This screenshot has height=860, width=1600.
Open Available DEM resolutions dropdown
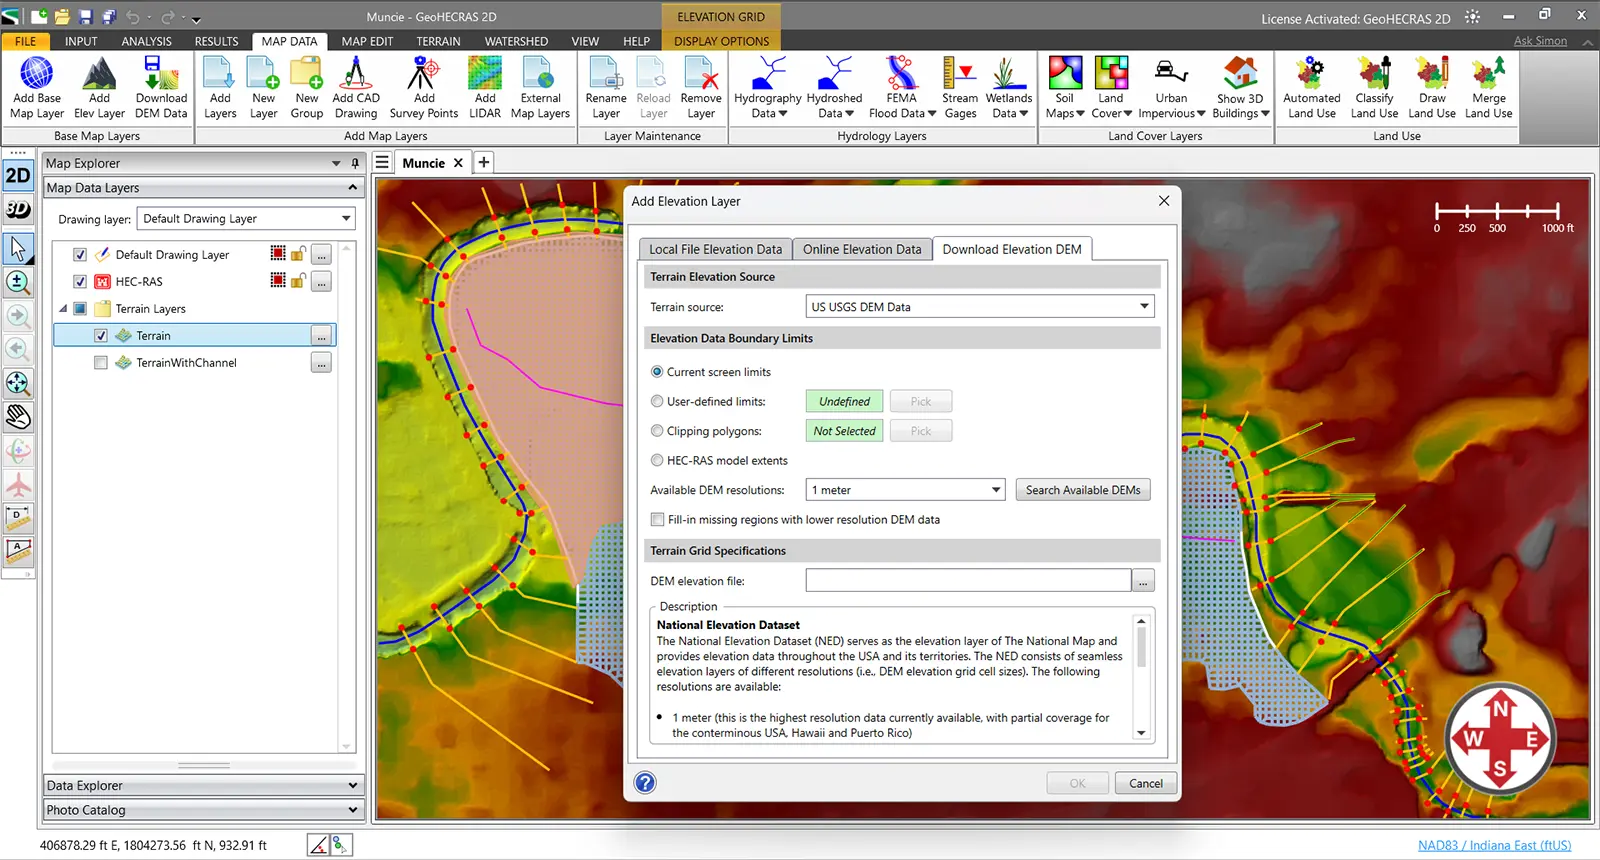[905, 490]
